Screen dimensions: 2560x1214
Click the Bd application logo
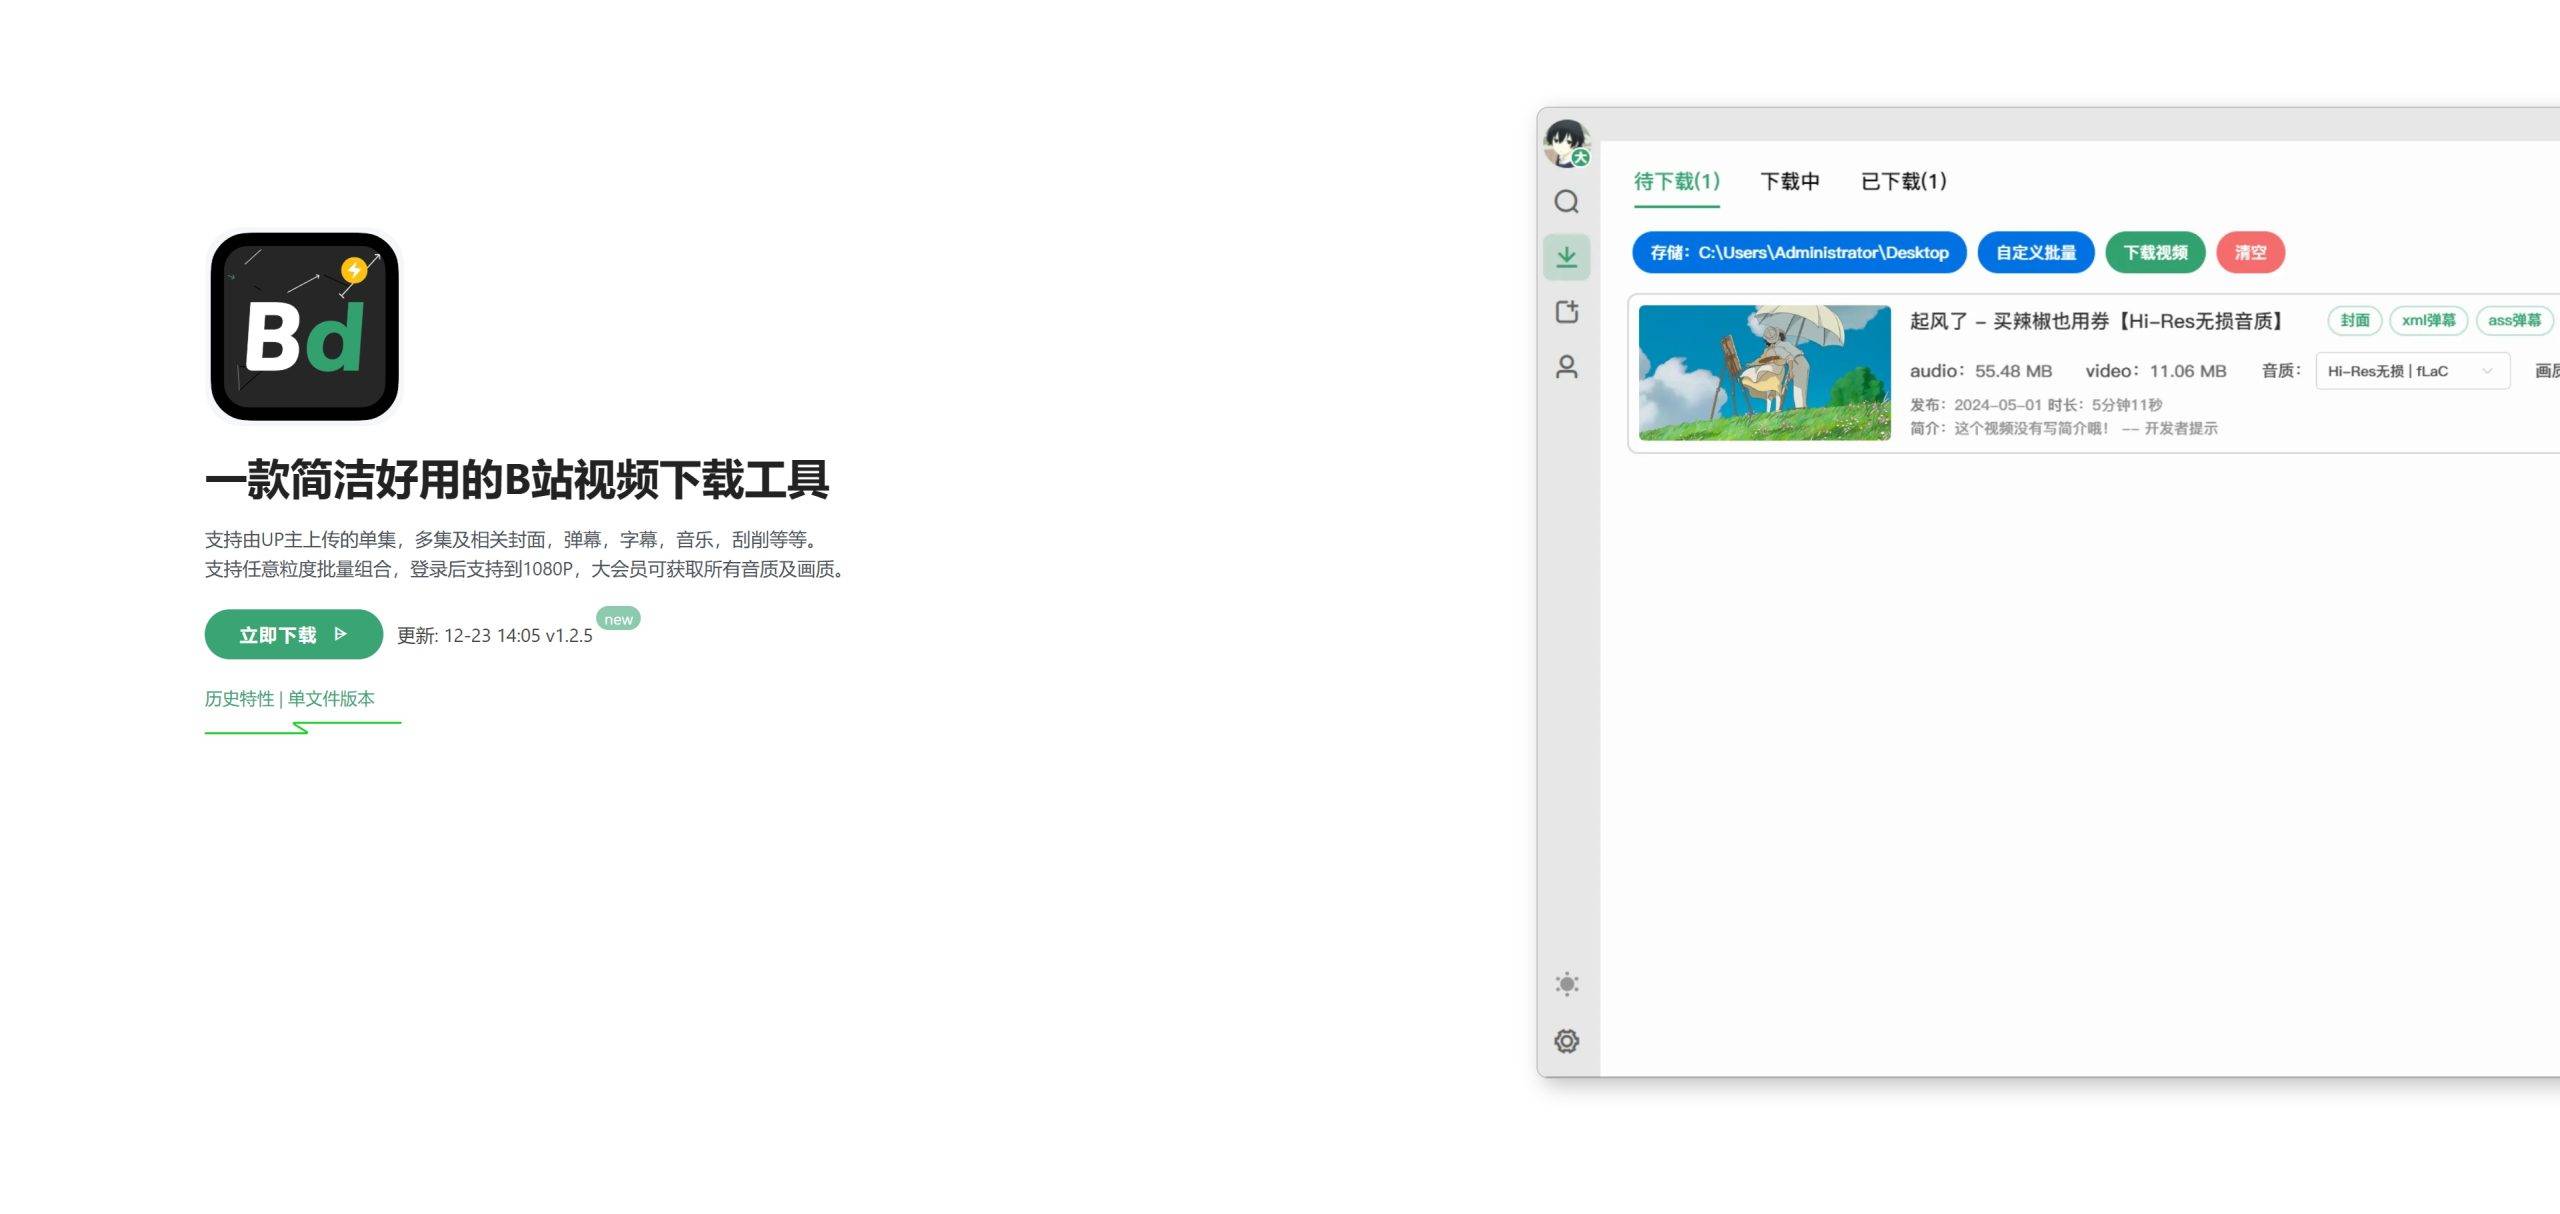point(304,327)
